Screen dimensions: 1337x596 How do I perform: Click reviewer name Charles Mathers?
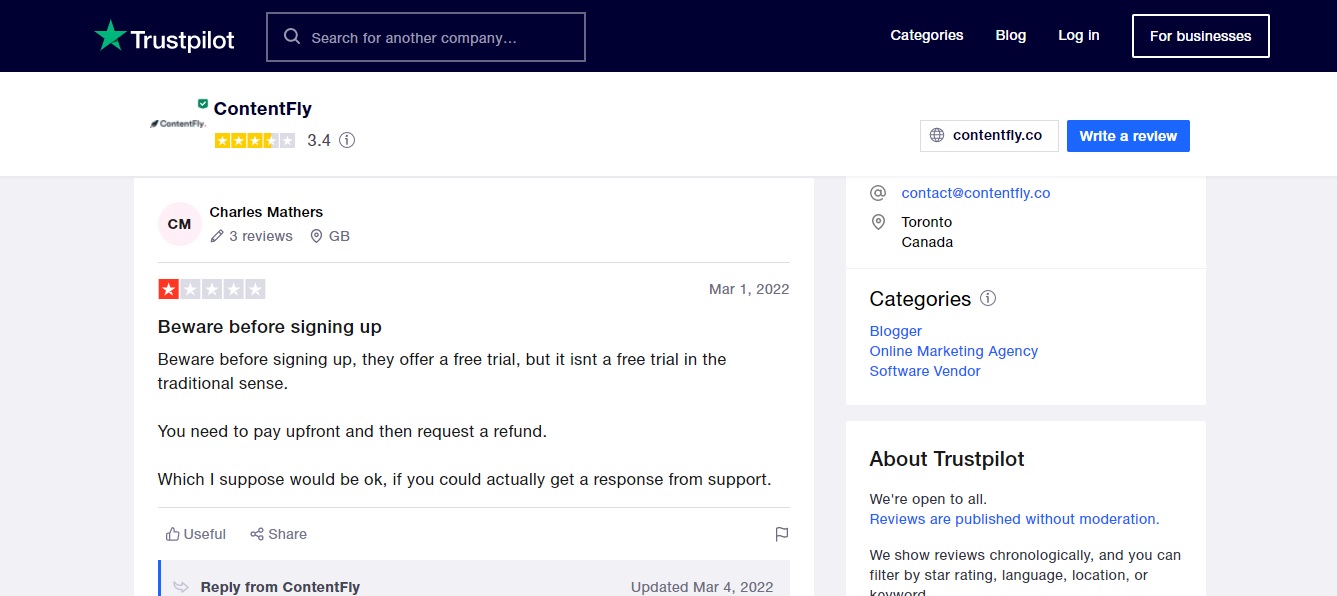pyautogui.click(x=266, y=212)
